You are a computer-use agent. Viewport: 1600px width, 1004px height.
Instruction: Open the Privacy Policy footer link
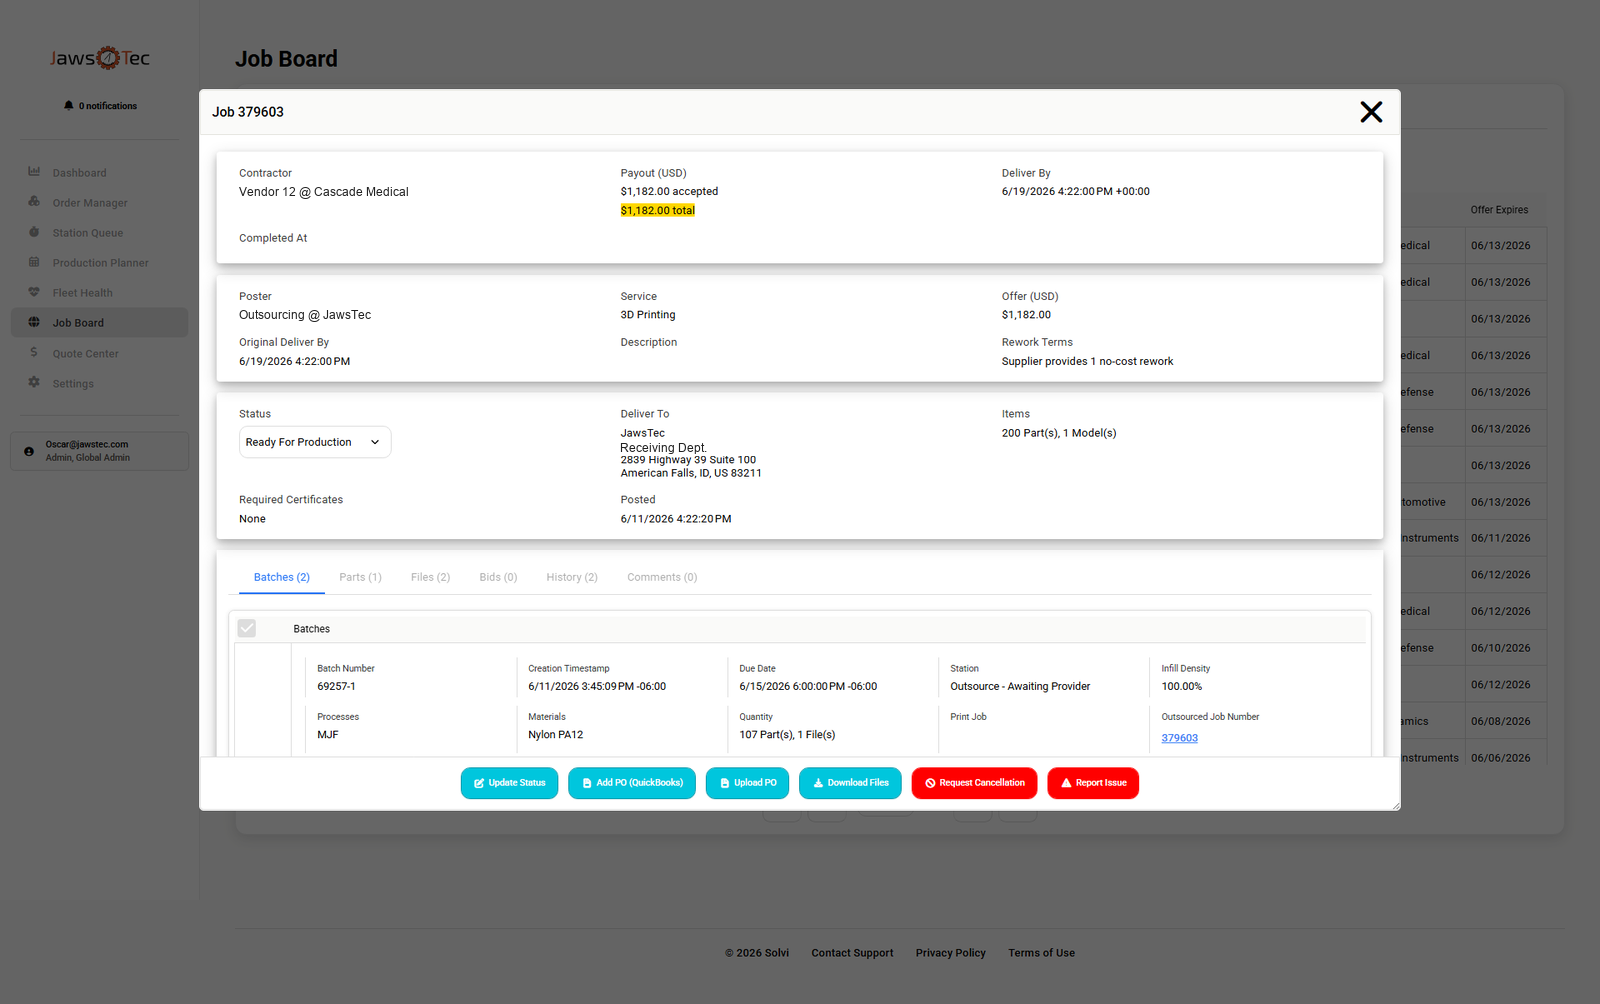(951, 953)
